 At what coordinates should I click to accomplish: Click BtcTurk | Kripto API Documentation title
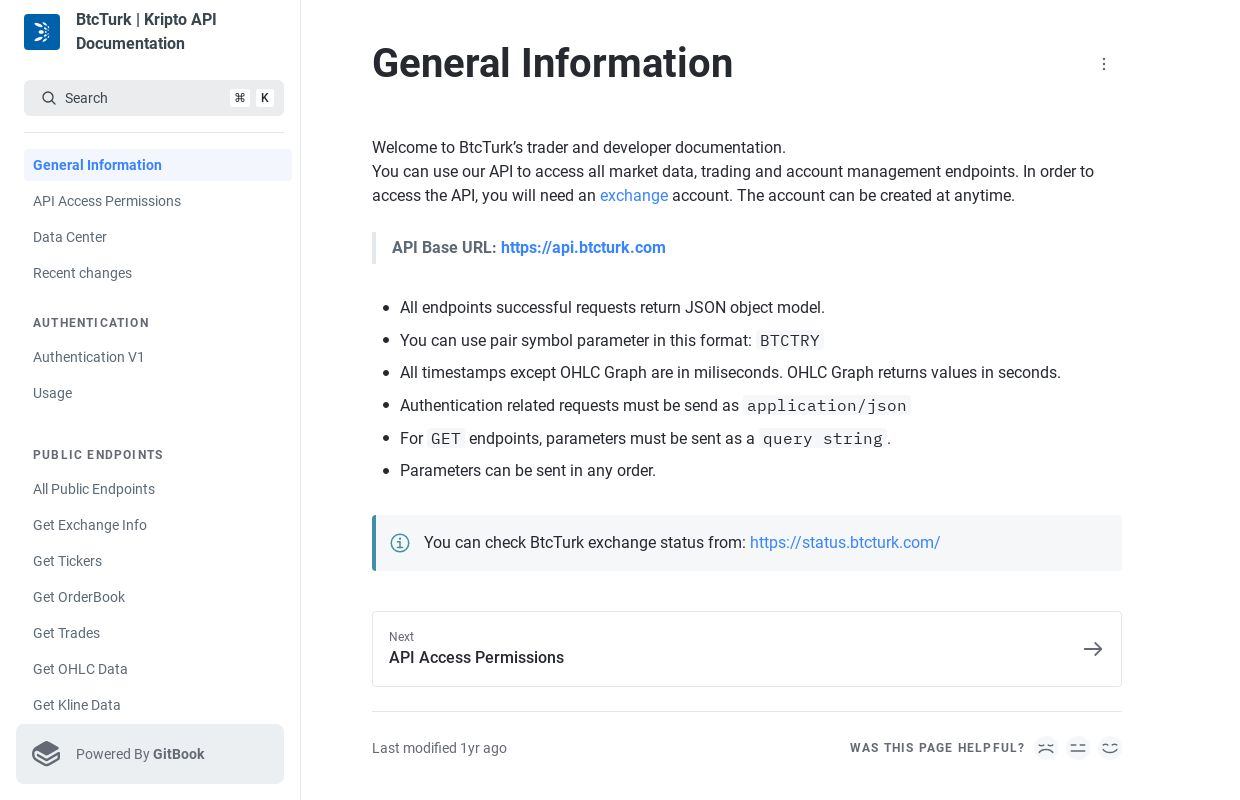tap(146, 32)
